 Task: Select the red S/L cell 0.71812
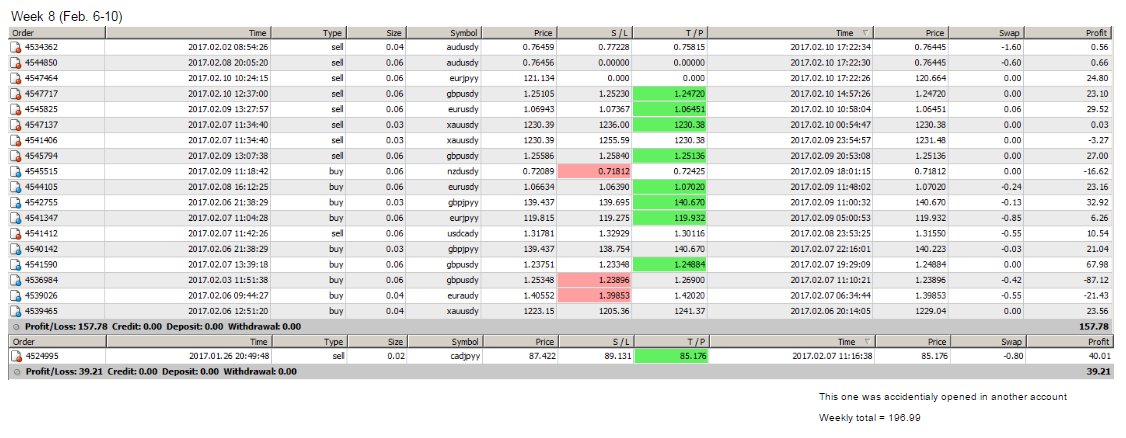click(596, 172)
